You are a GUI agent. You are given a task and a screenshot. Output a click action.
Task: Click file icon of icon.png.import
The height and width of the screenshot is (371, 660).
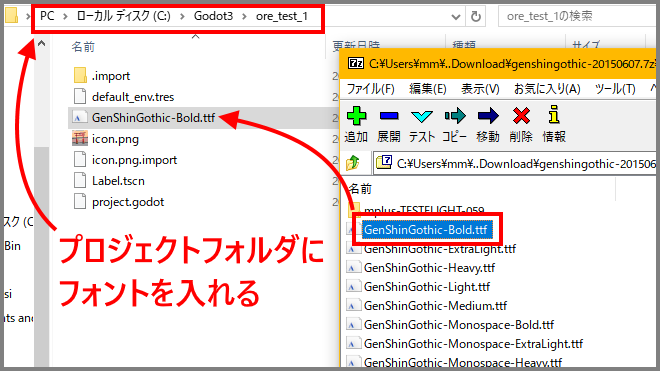(x=80, y=160)
